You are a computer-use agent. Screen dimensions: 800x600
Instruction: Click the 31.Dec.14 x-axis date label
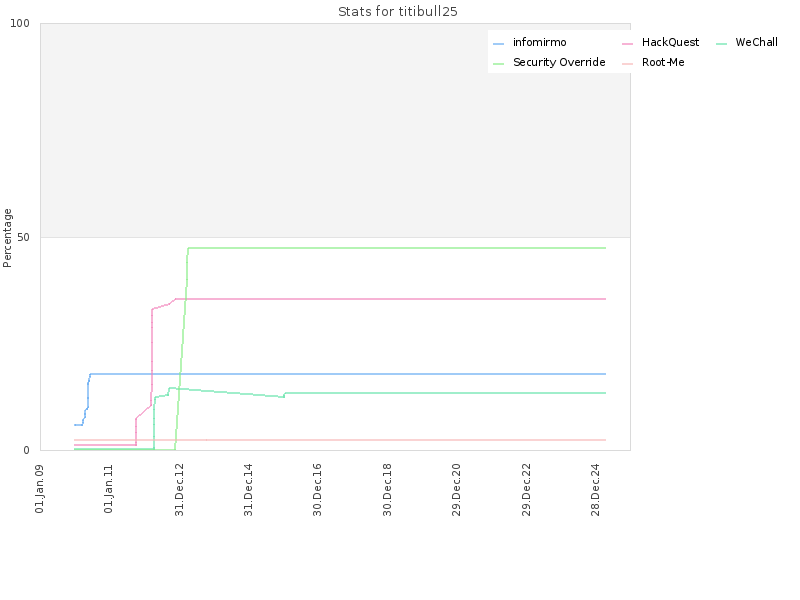coord(248,490)
